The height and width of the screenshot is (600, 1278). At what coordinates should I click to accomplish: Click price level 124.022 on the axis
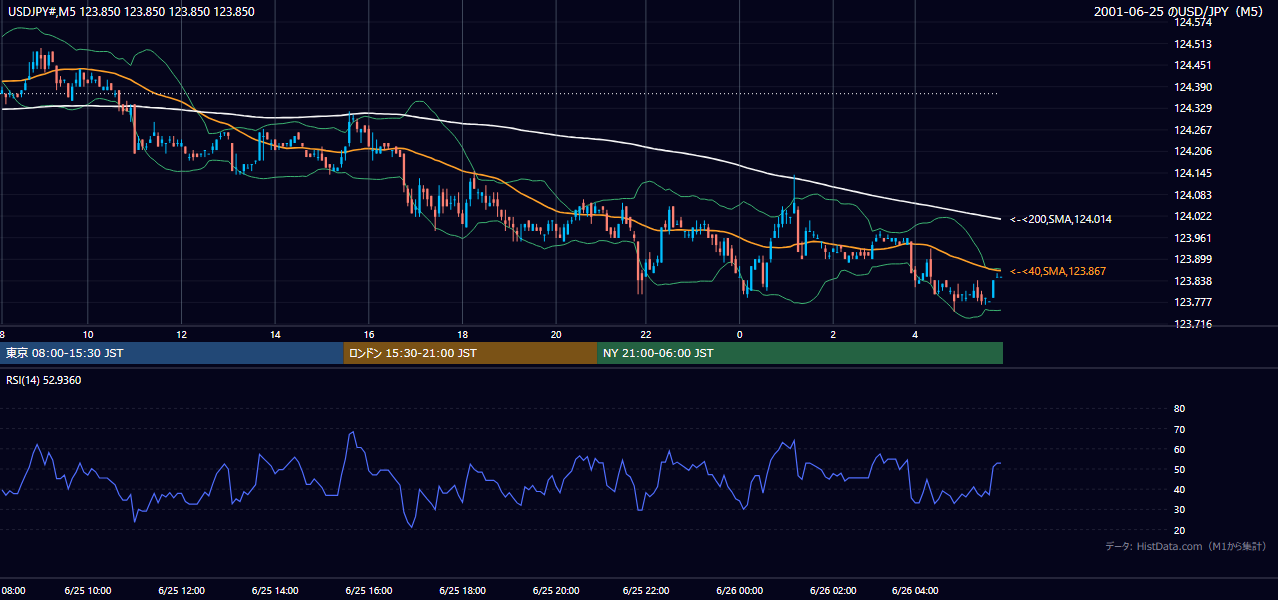[x=1193, y=216]
